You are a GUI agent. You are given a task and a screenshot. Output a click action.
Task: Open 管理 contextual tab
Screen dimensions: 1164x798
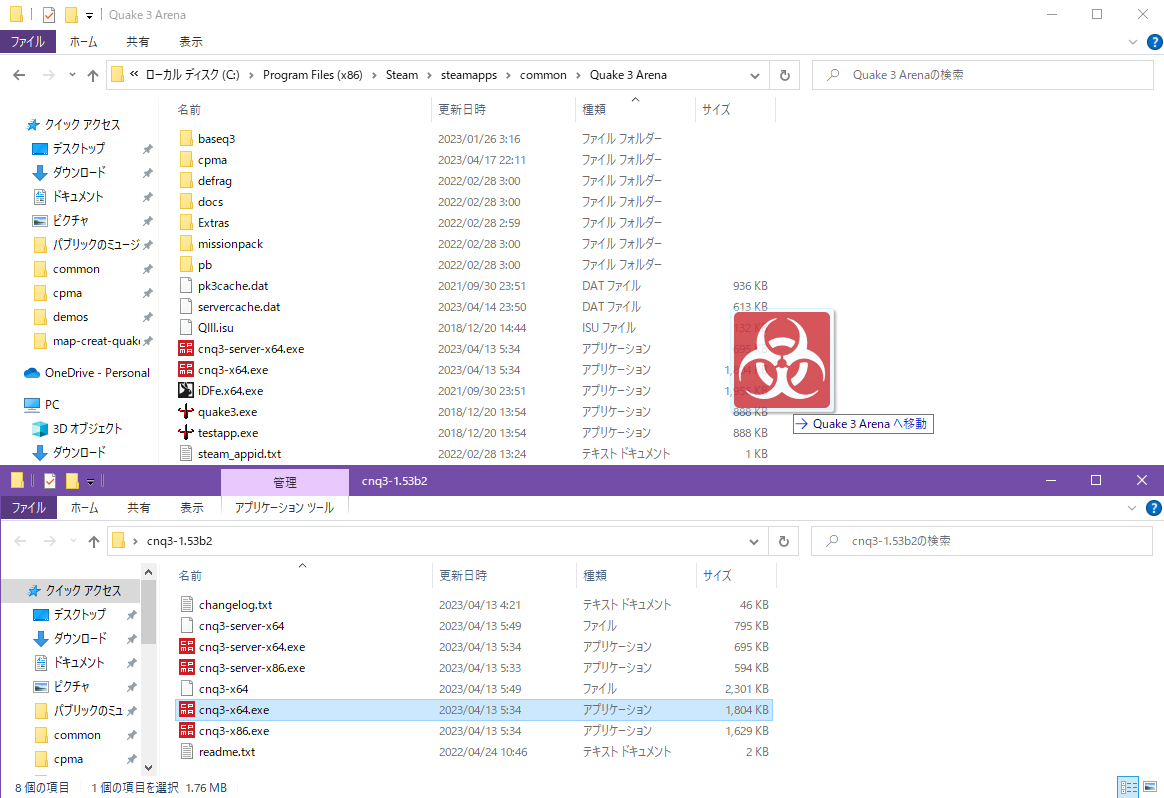coord(285,483)
